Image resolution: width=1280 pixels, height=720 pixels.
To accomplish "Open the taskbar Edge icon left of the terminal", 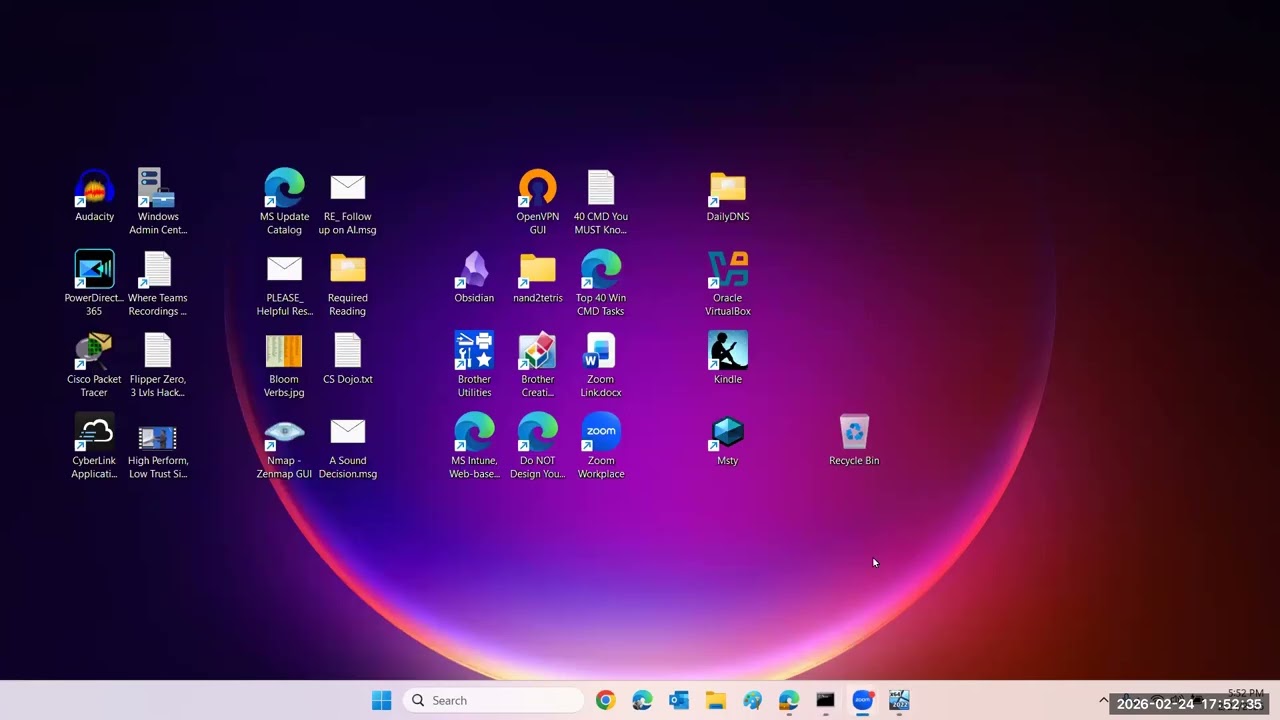I will tap(789, 700).
